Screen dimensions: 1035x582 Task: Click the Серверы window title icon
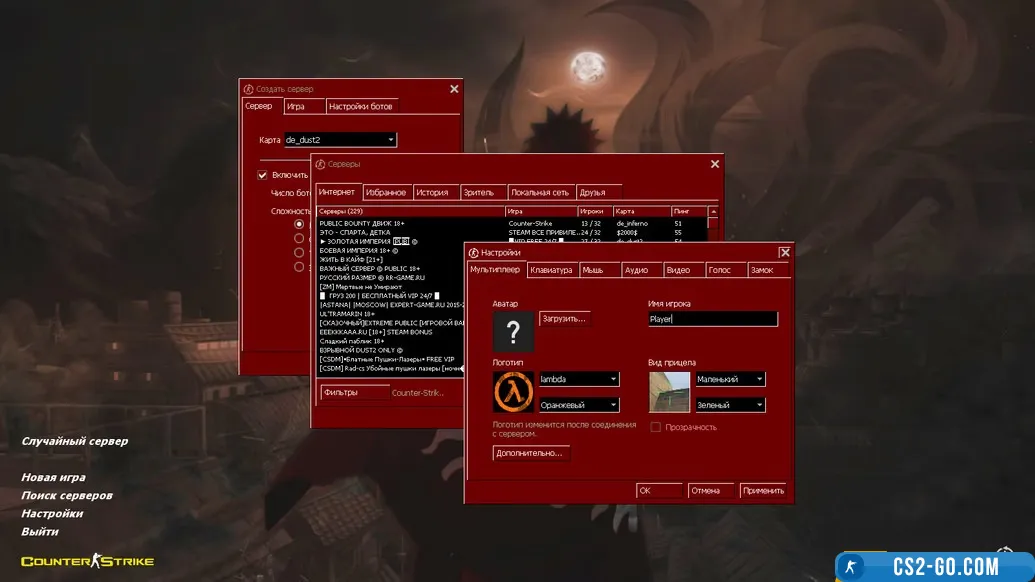click(320, 164)
